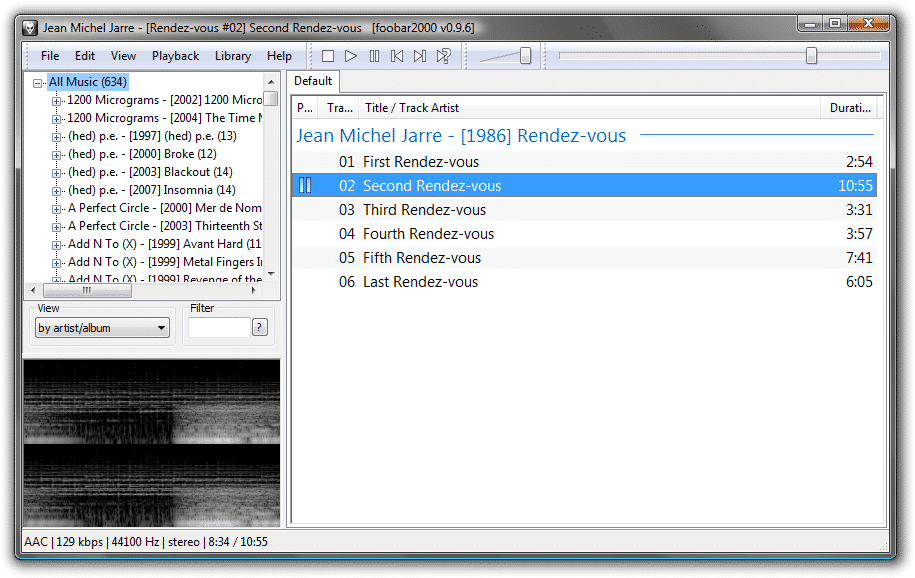915x578 pixels.
Task: Collapse the All Music (634) tree node
Action: pos(37,81)
